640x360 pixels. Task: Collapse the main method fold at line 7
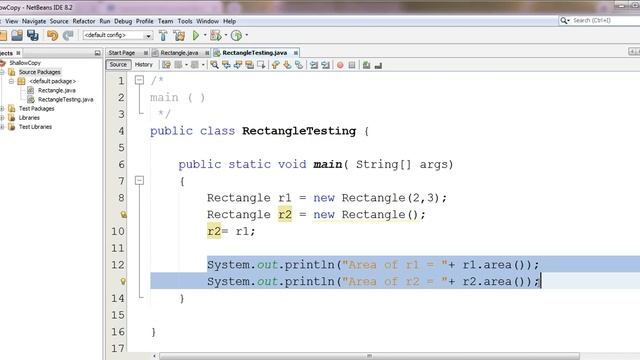pos(140,180)
